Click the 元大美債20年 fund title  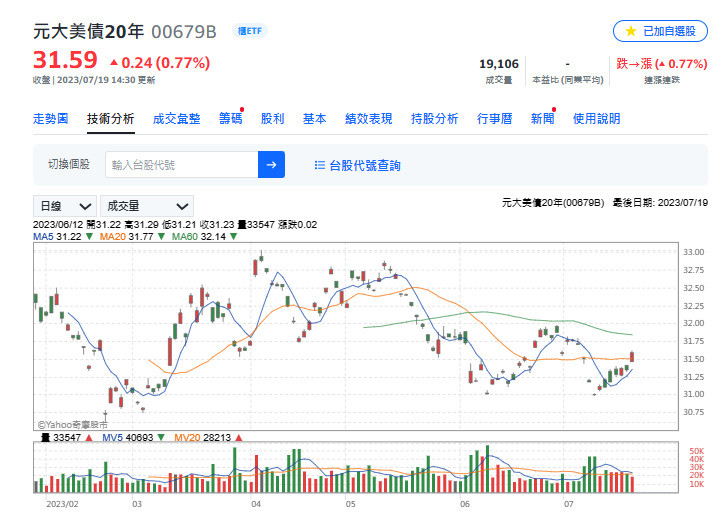[x=88, y=32]
